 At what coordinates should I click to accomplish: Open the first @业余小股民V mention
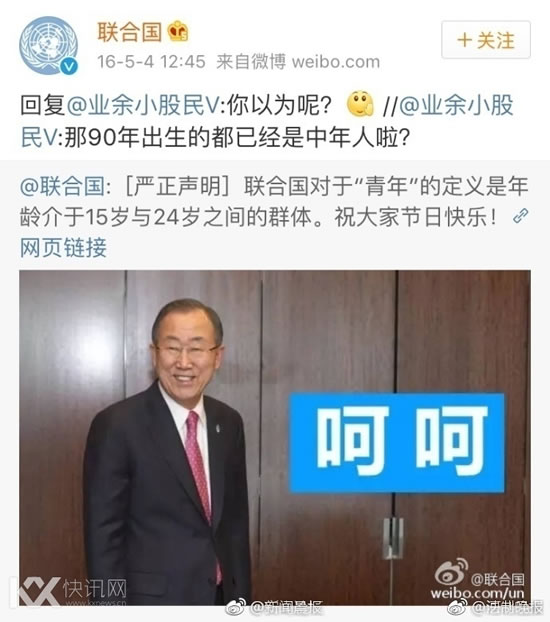(143, 106)
